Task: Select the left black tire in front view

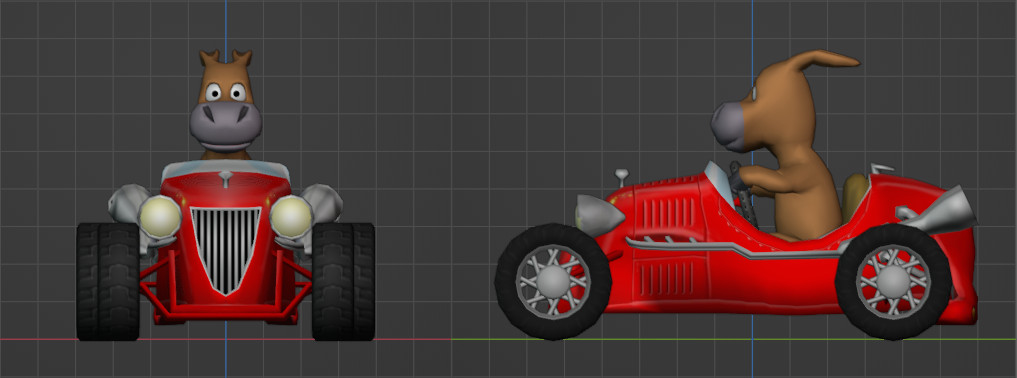Action: [108, 281]
